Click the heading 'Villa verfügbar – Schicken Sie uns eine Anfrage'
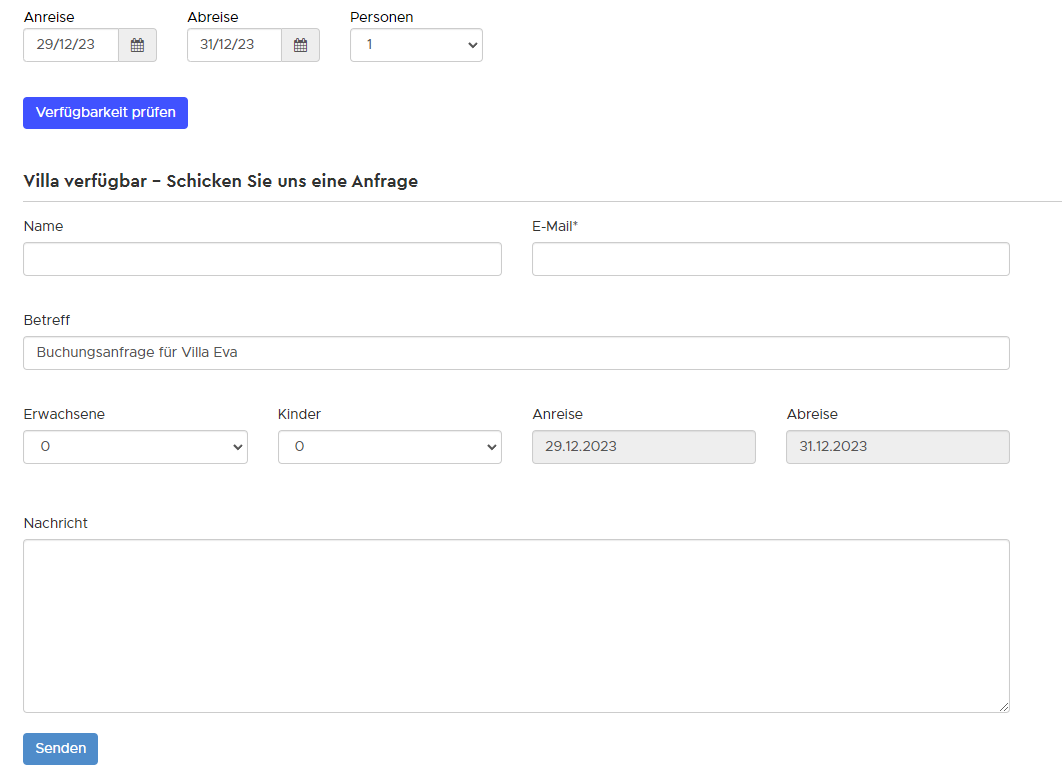Image resolution: width=1062 pixels, height=778 pixels. (x=221, y=181)
